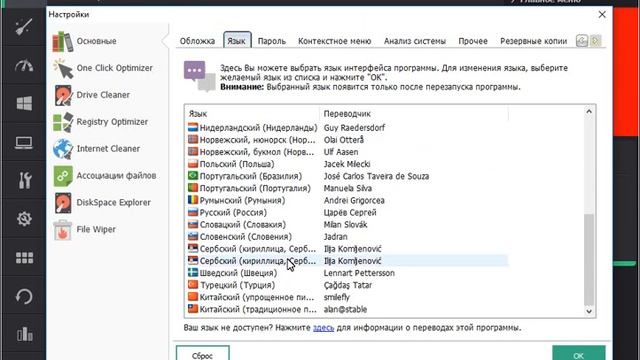Select Шведский (Швеция) language row
This screenshot has height=360, width=640.
click(347, 273)
